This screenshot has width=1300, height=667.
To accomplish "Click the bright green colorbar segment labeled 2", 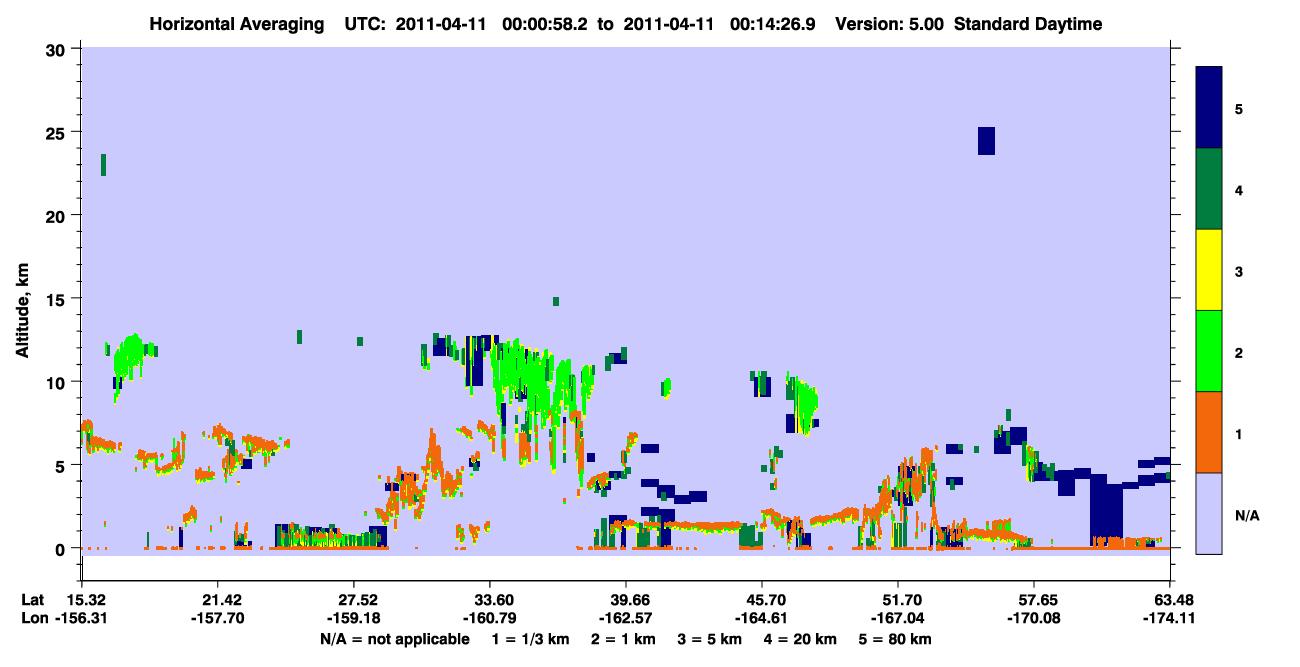I will (1209, 351).
